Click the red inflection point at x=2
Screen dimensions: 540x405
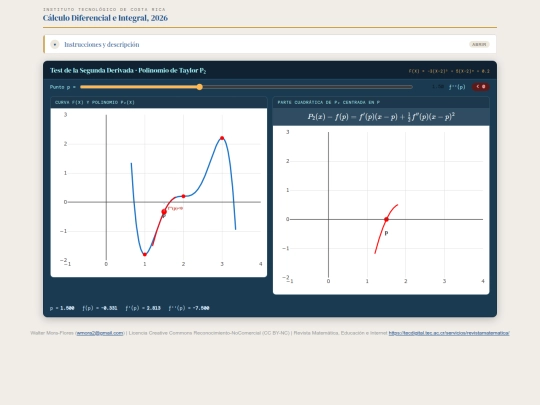[x=184, y=196]
